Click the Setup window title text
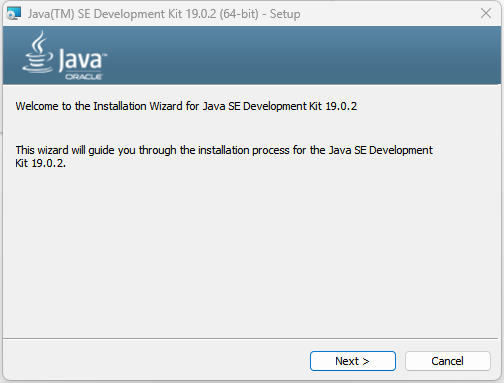The height and width of the screenshot is (383, 504). tap(164, 14)
